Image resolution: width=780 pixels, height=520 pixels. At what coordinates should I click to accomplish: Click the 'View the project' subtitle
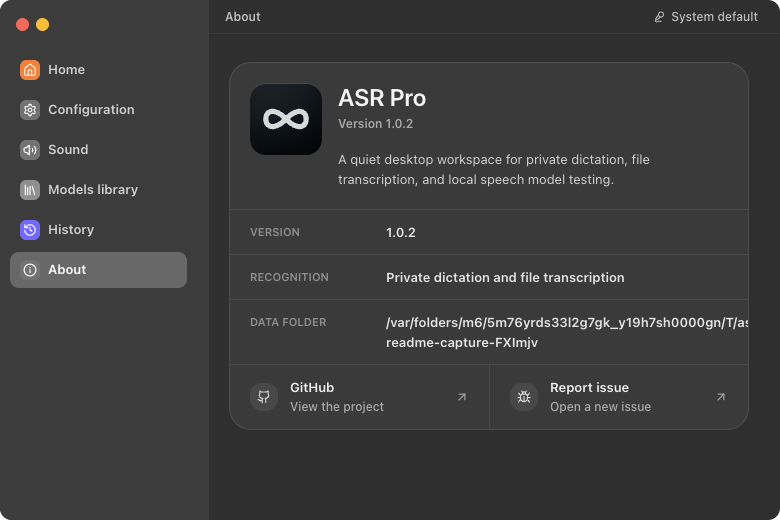pos(337,407)
